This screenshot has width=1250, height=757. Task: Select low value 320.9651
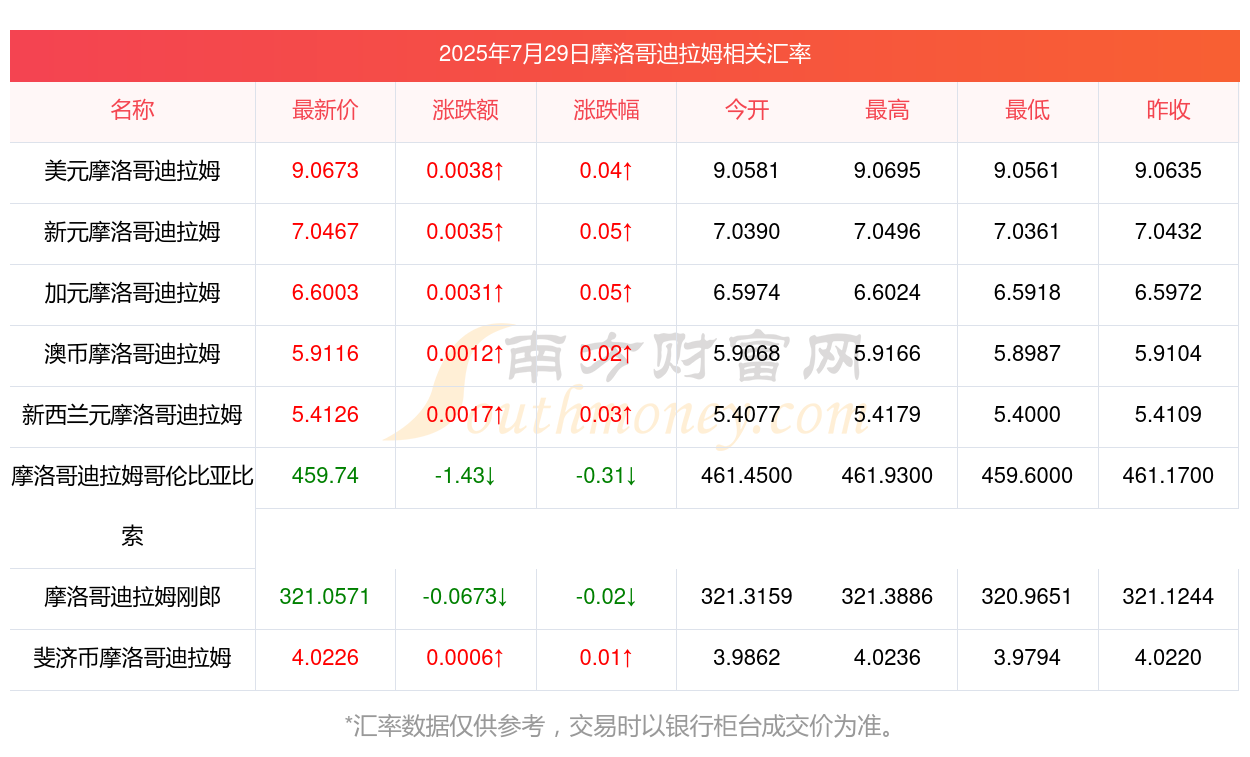pos(1028,597)
